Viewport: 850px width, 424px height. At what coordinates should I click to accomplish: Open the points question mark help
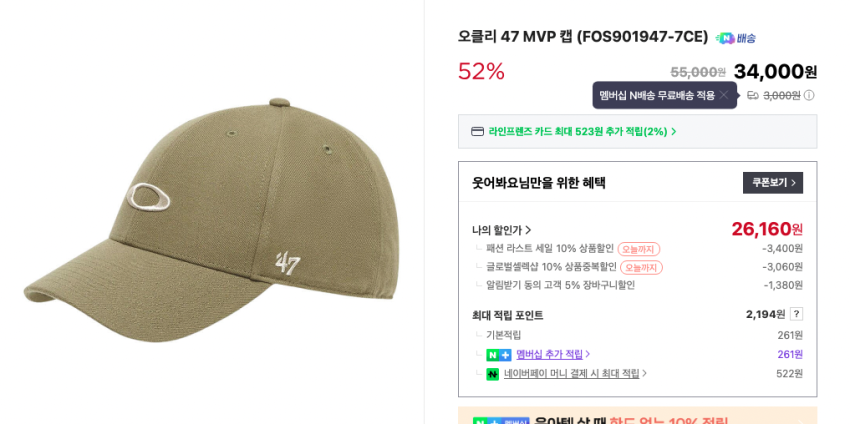(x=796, y=314)
